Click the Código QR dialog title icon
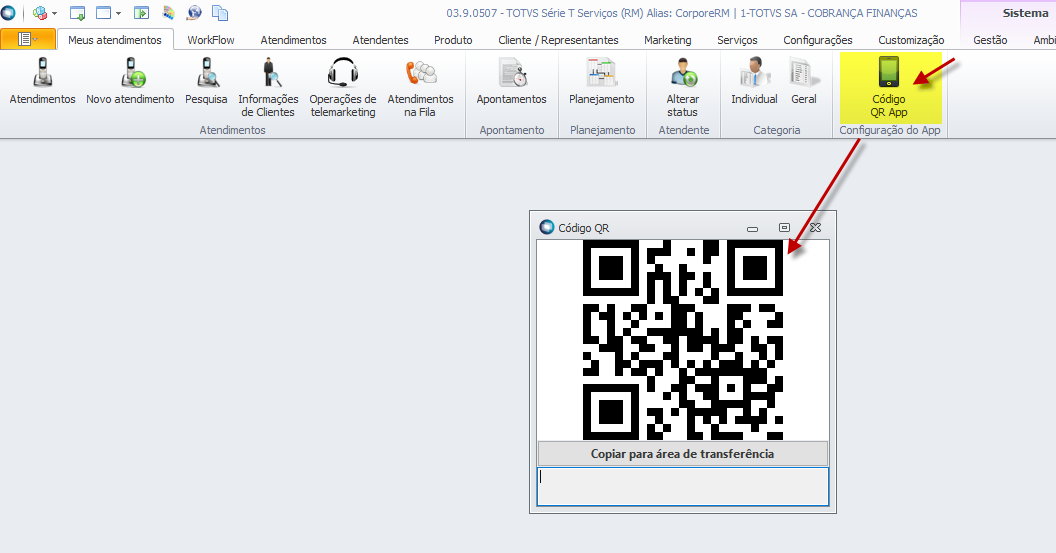The height and width of the screenshot is (553, 1056). 547,227
